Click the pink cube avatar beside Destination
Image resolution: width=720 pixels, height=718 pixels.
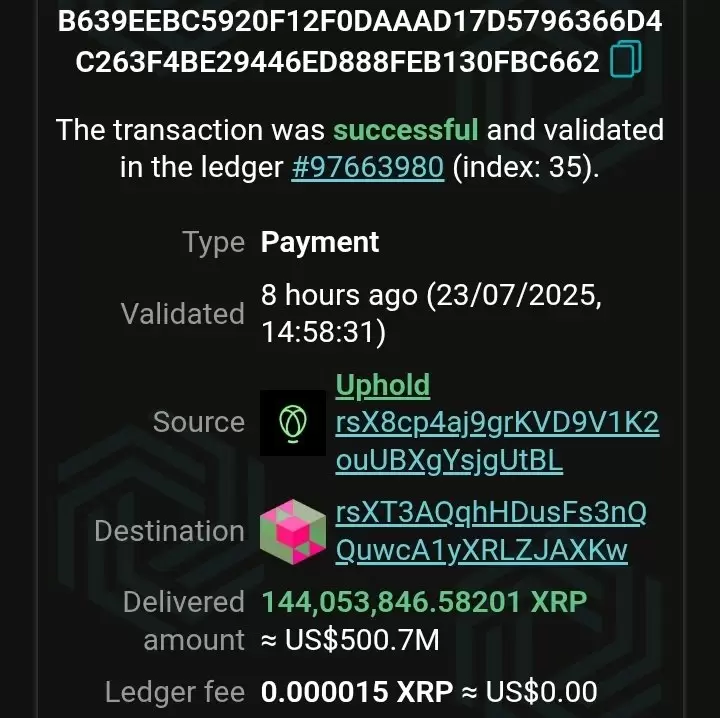[x=293, y=532]
